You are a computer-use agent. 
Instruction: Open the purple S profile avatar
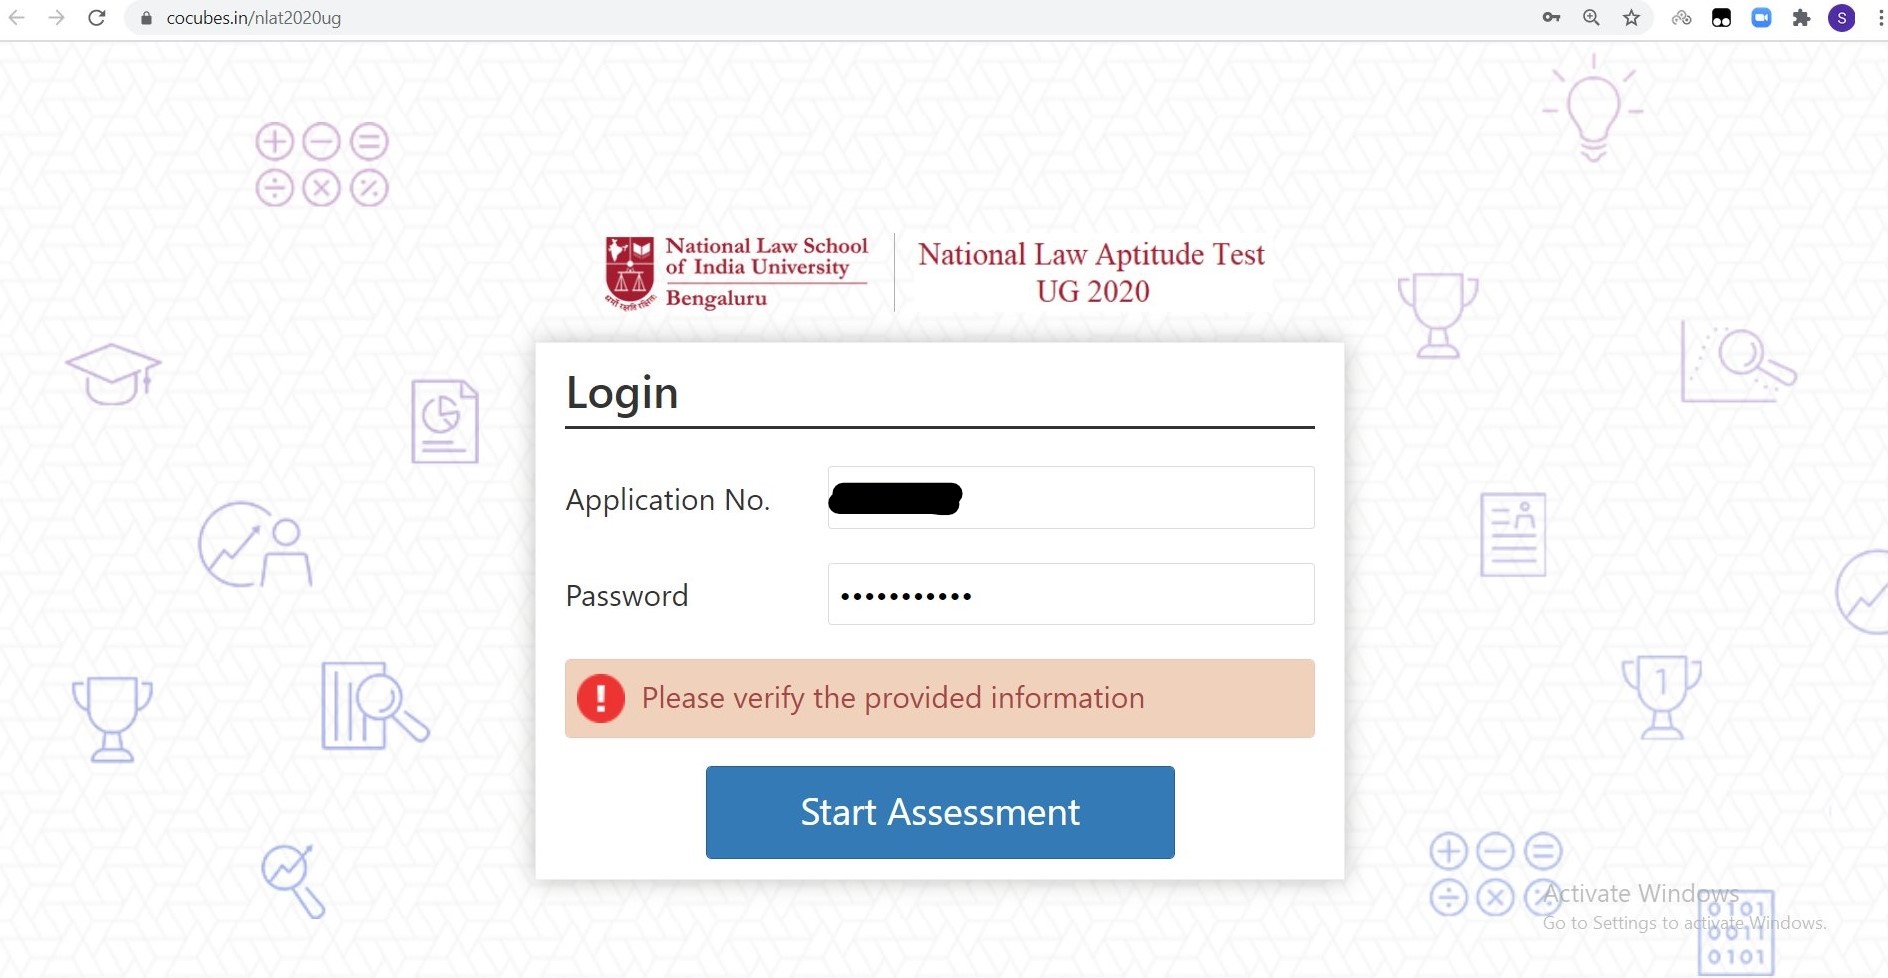click(1841, 18)
